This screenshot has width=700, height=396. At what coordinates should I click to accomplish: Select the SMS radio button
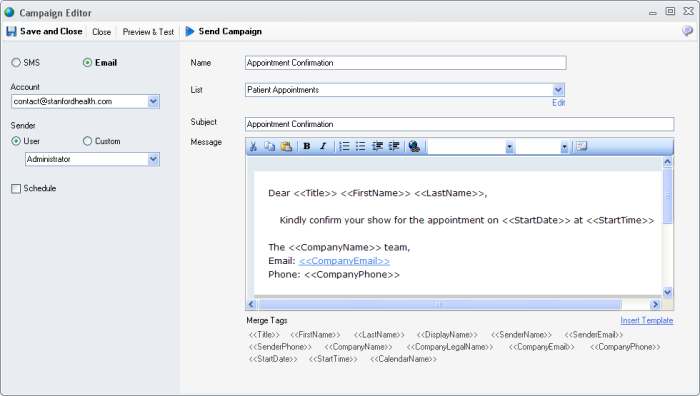click(16, 63)
